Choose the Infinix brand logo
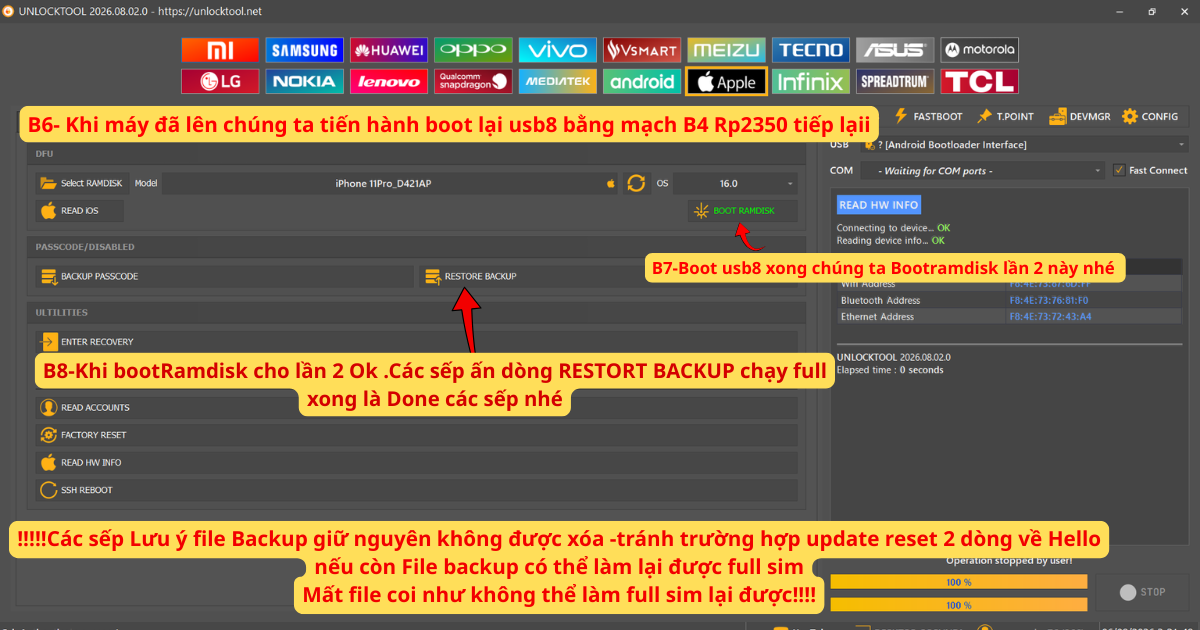This screenshot has height=630, width=1200. click(x=811, y=81)
